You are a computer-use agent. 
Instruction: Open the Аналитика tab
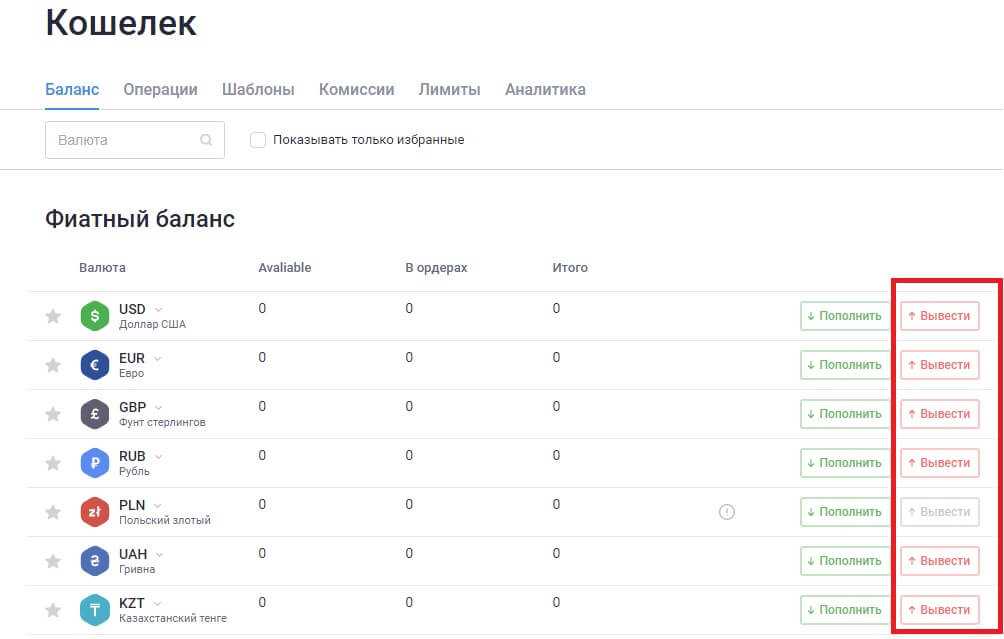click(x=545, y=90)
